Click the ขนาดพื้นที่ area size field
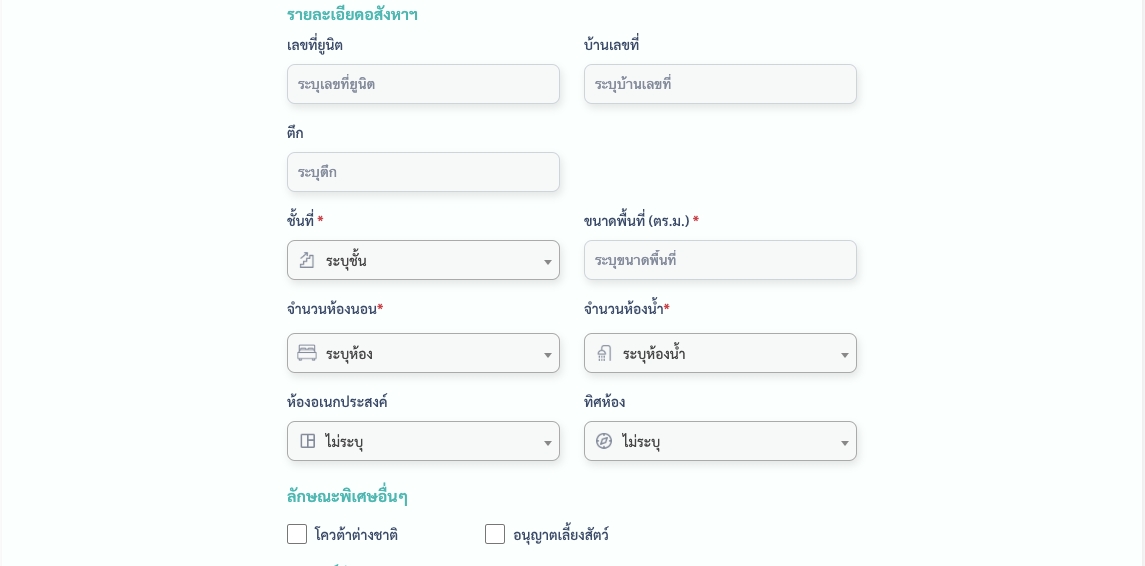The height and width of the screenshot is (566, 1145). tap(720, 260)
